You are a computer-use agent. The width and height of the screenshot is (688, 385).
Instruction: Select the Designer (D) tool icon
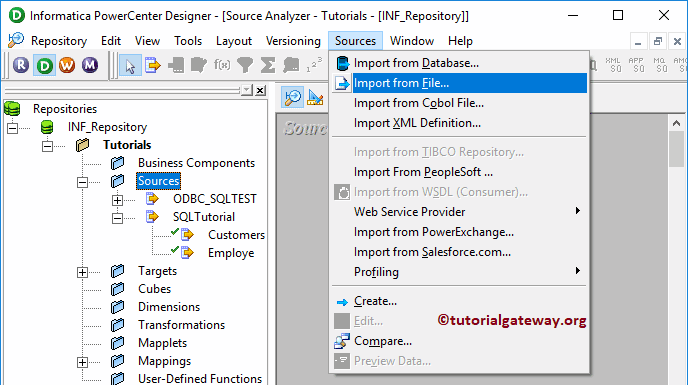44,65
